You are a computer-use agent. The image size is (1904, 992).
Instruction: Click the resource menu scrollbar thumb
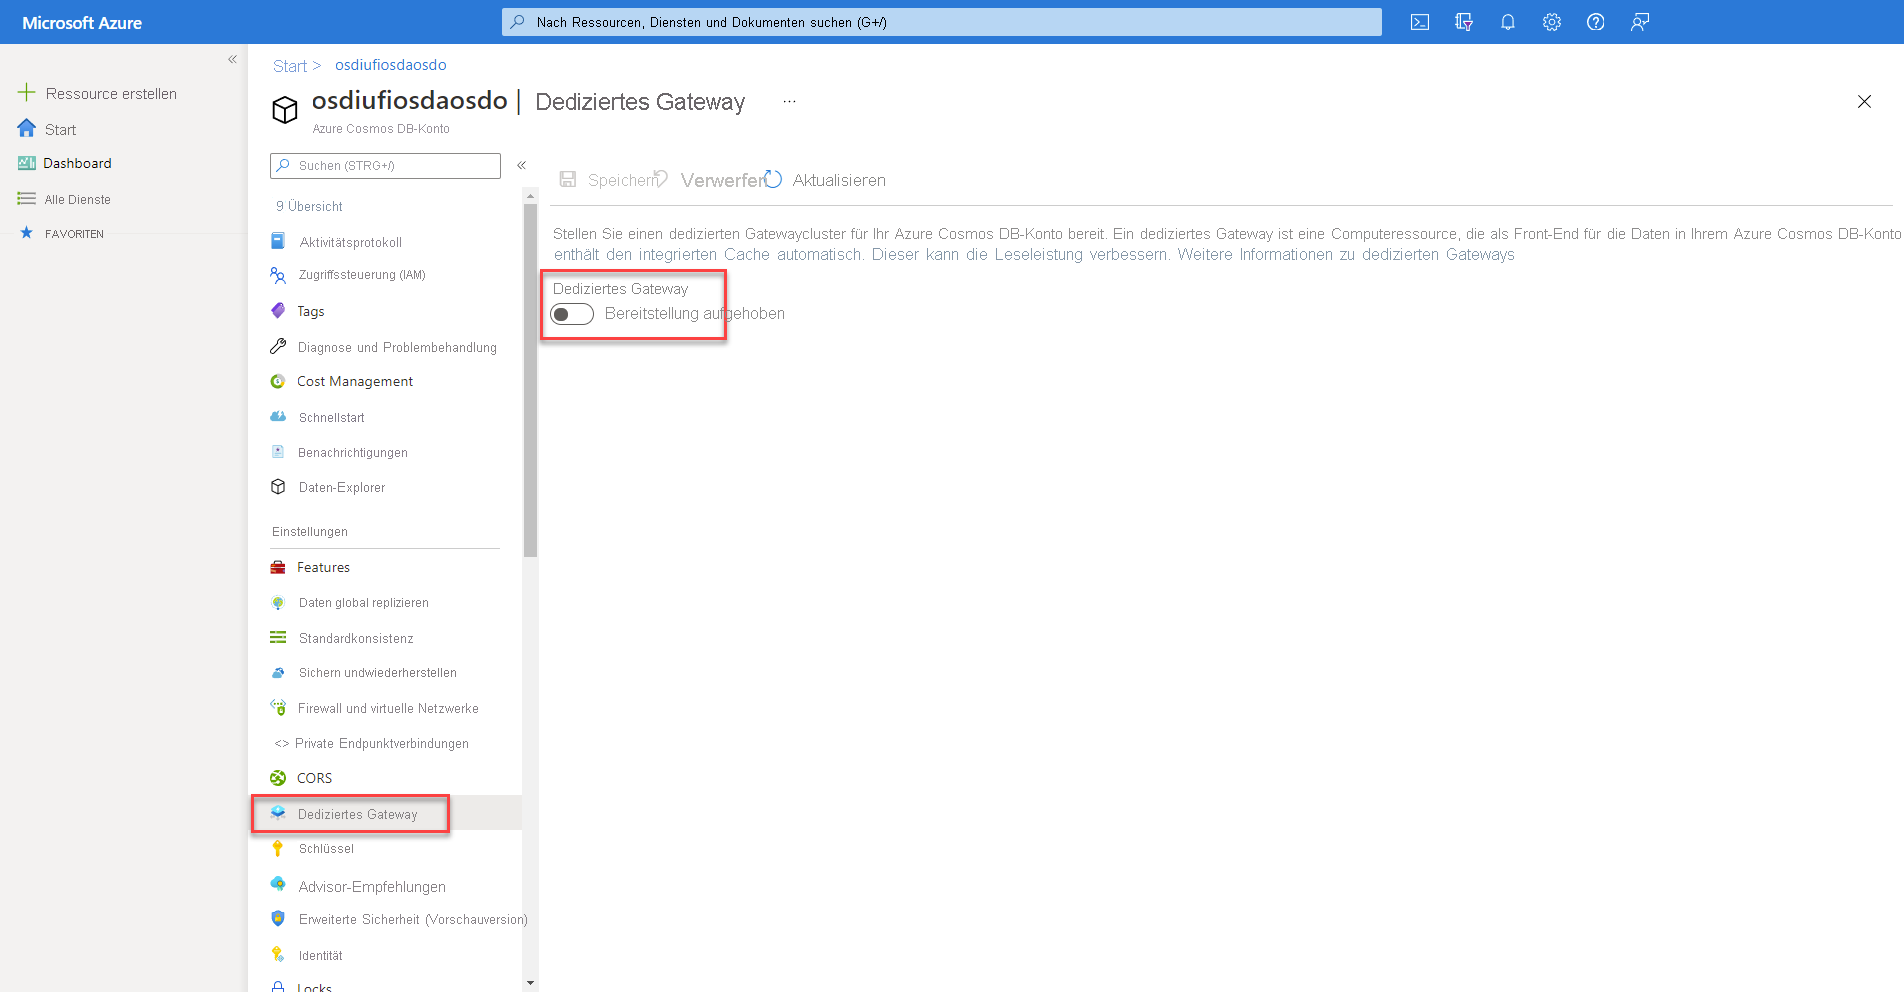[530, 380]
